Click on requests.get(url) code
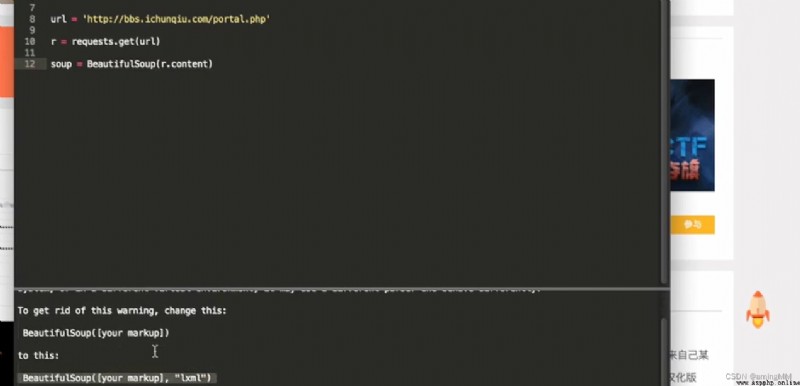 (116, 41)
